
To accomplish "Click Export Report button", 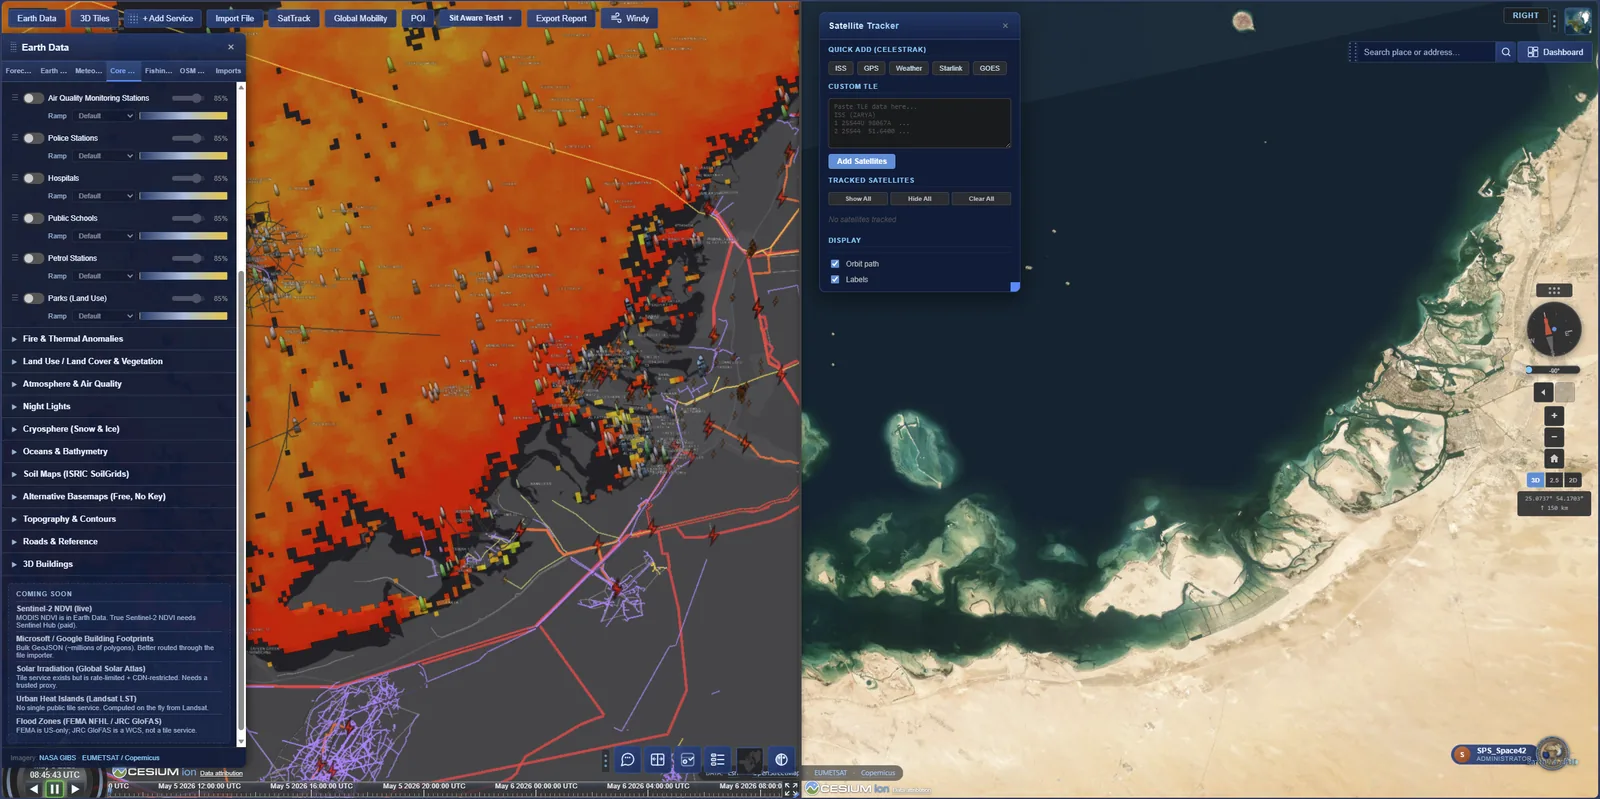I will 561,18.
